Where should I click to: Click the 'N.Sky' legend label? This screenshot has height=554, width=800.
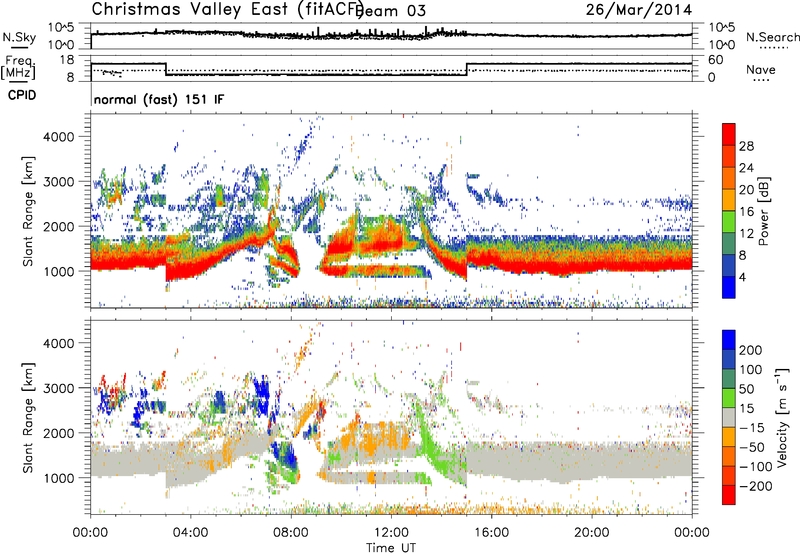click(x=19, y=37)
